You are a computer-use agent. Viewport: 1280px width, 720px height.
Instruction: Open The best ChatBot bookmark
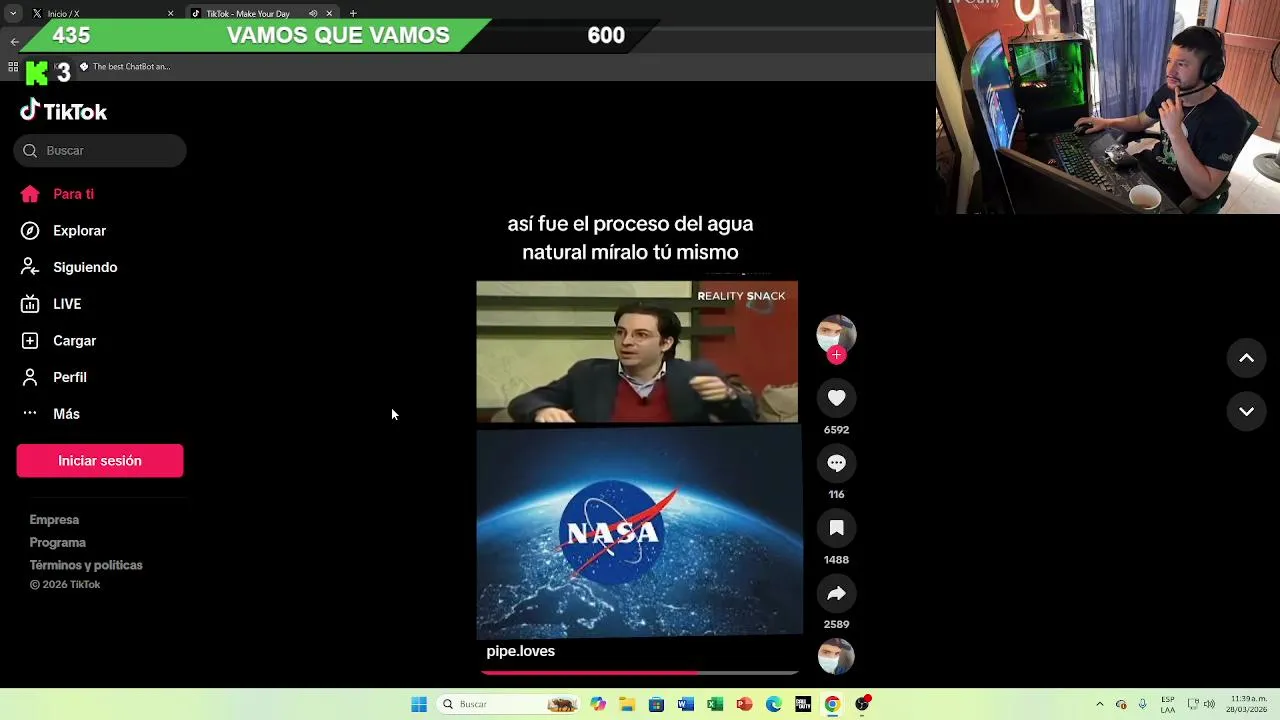(x=125, y=67)
